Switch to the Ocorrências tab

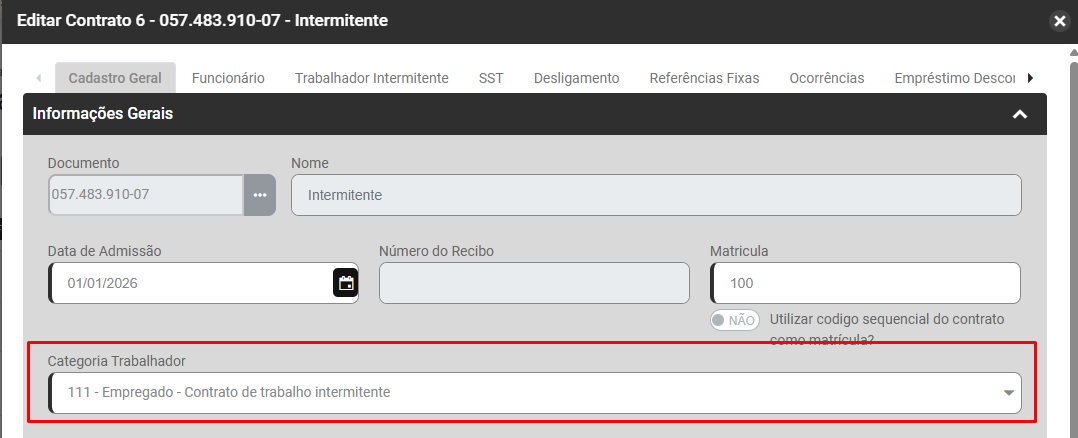[x=826, y=78]
